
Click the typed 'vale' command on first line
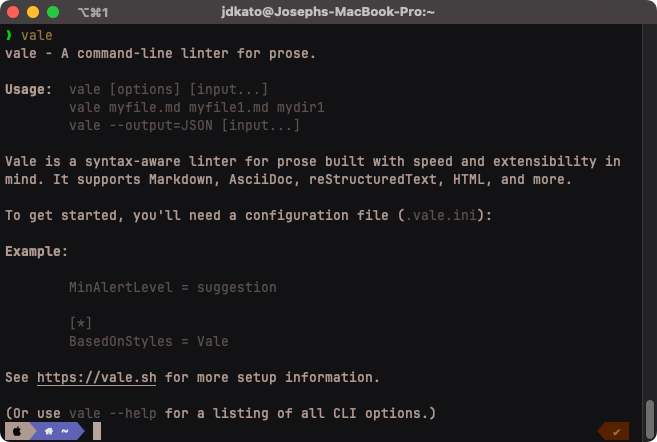37,35
